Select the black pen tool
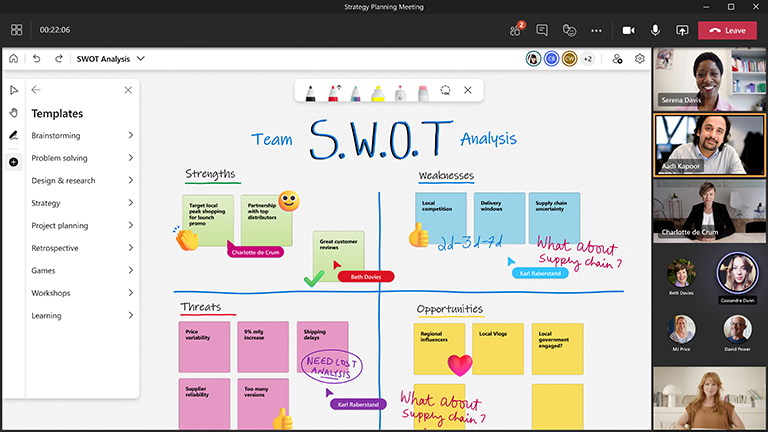This screenshot has width=768, height=432. click(309, 91)
